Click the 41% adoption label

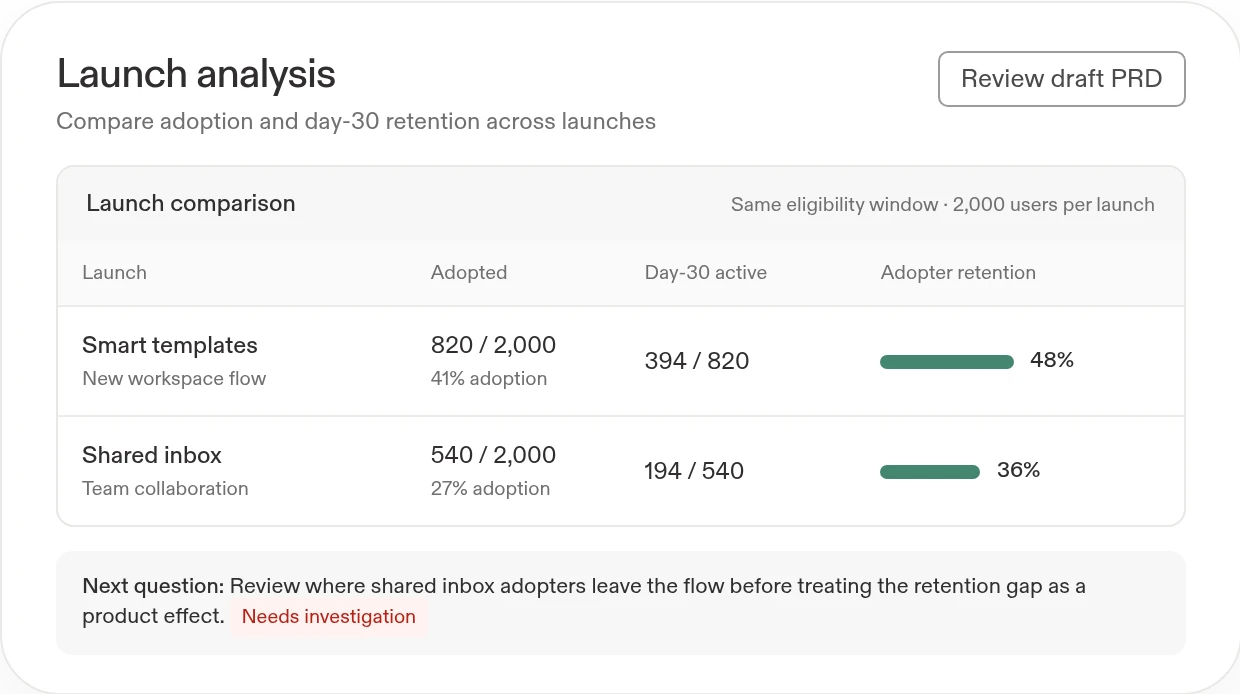tap(489, 379)
